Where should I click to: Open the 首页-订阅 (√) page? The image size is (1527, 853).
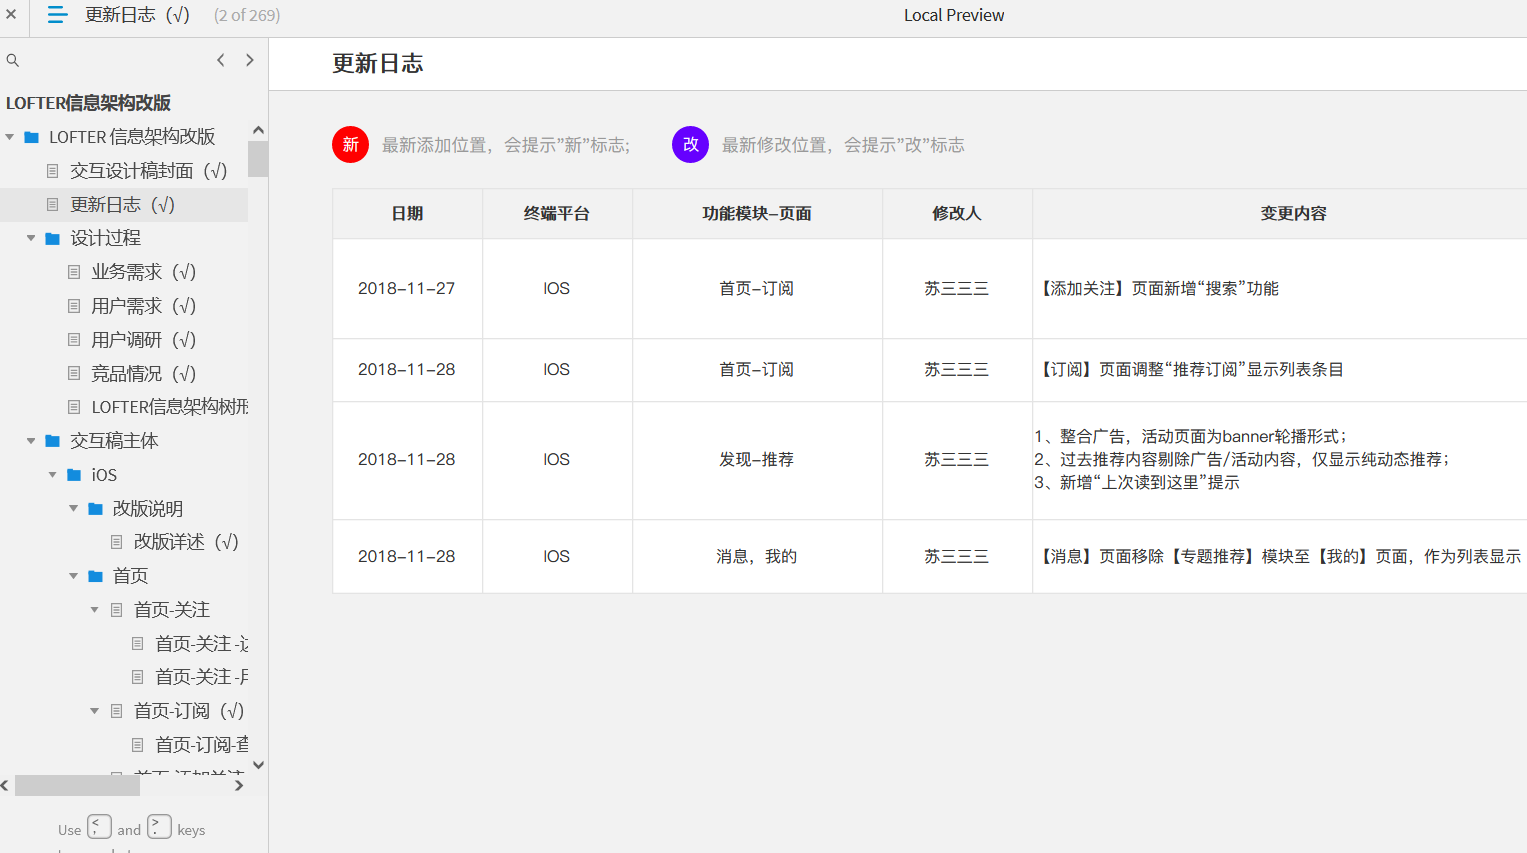click(189, 711)
